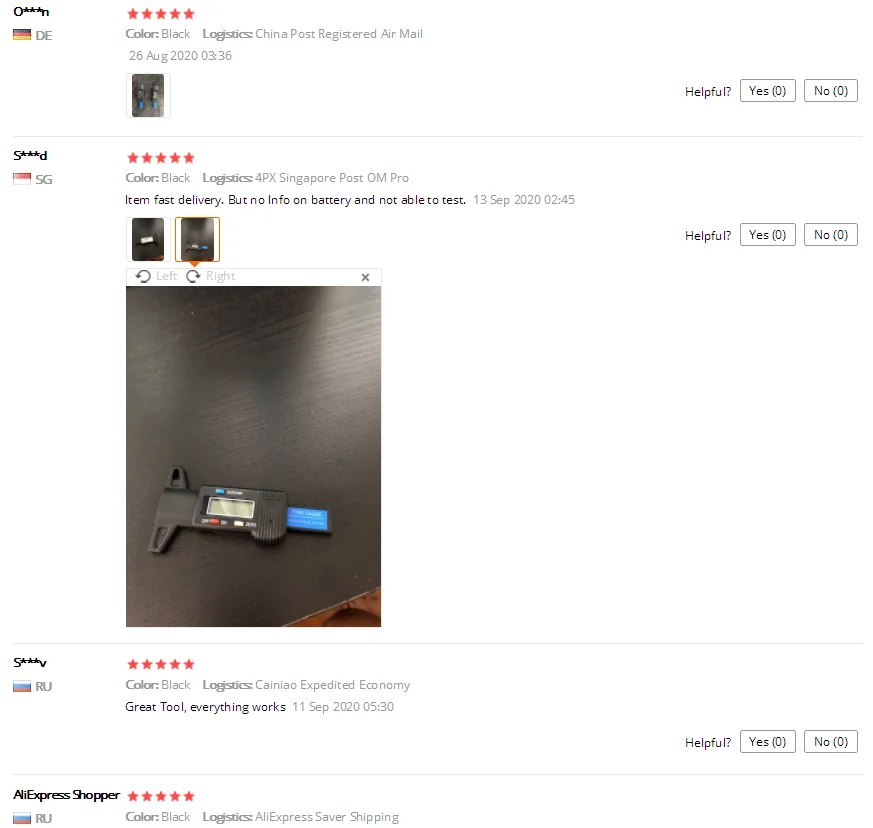Viewport: 873px width, 828px height.
Task: Click the German flag icon next to DE
Action: (22, 35)
